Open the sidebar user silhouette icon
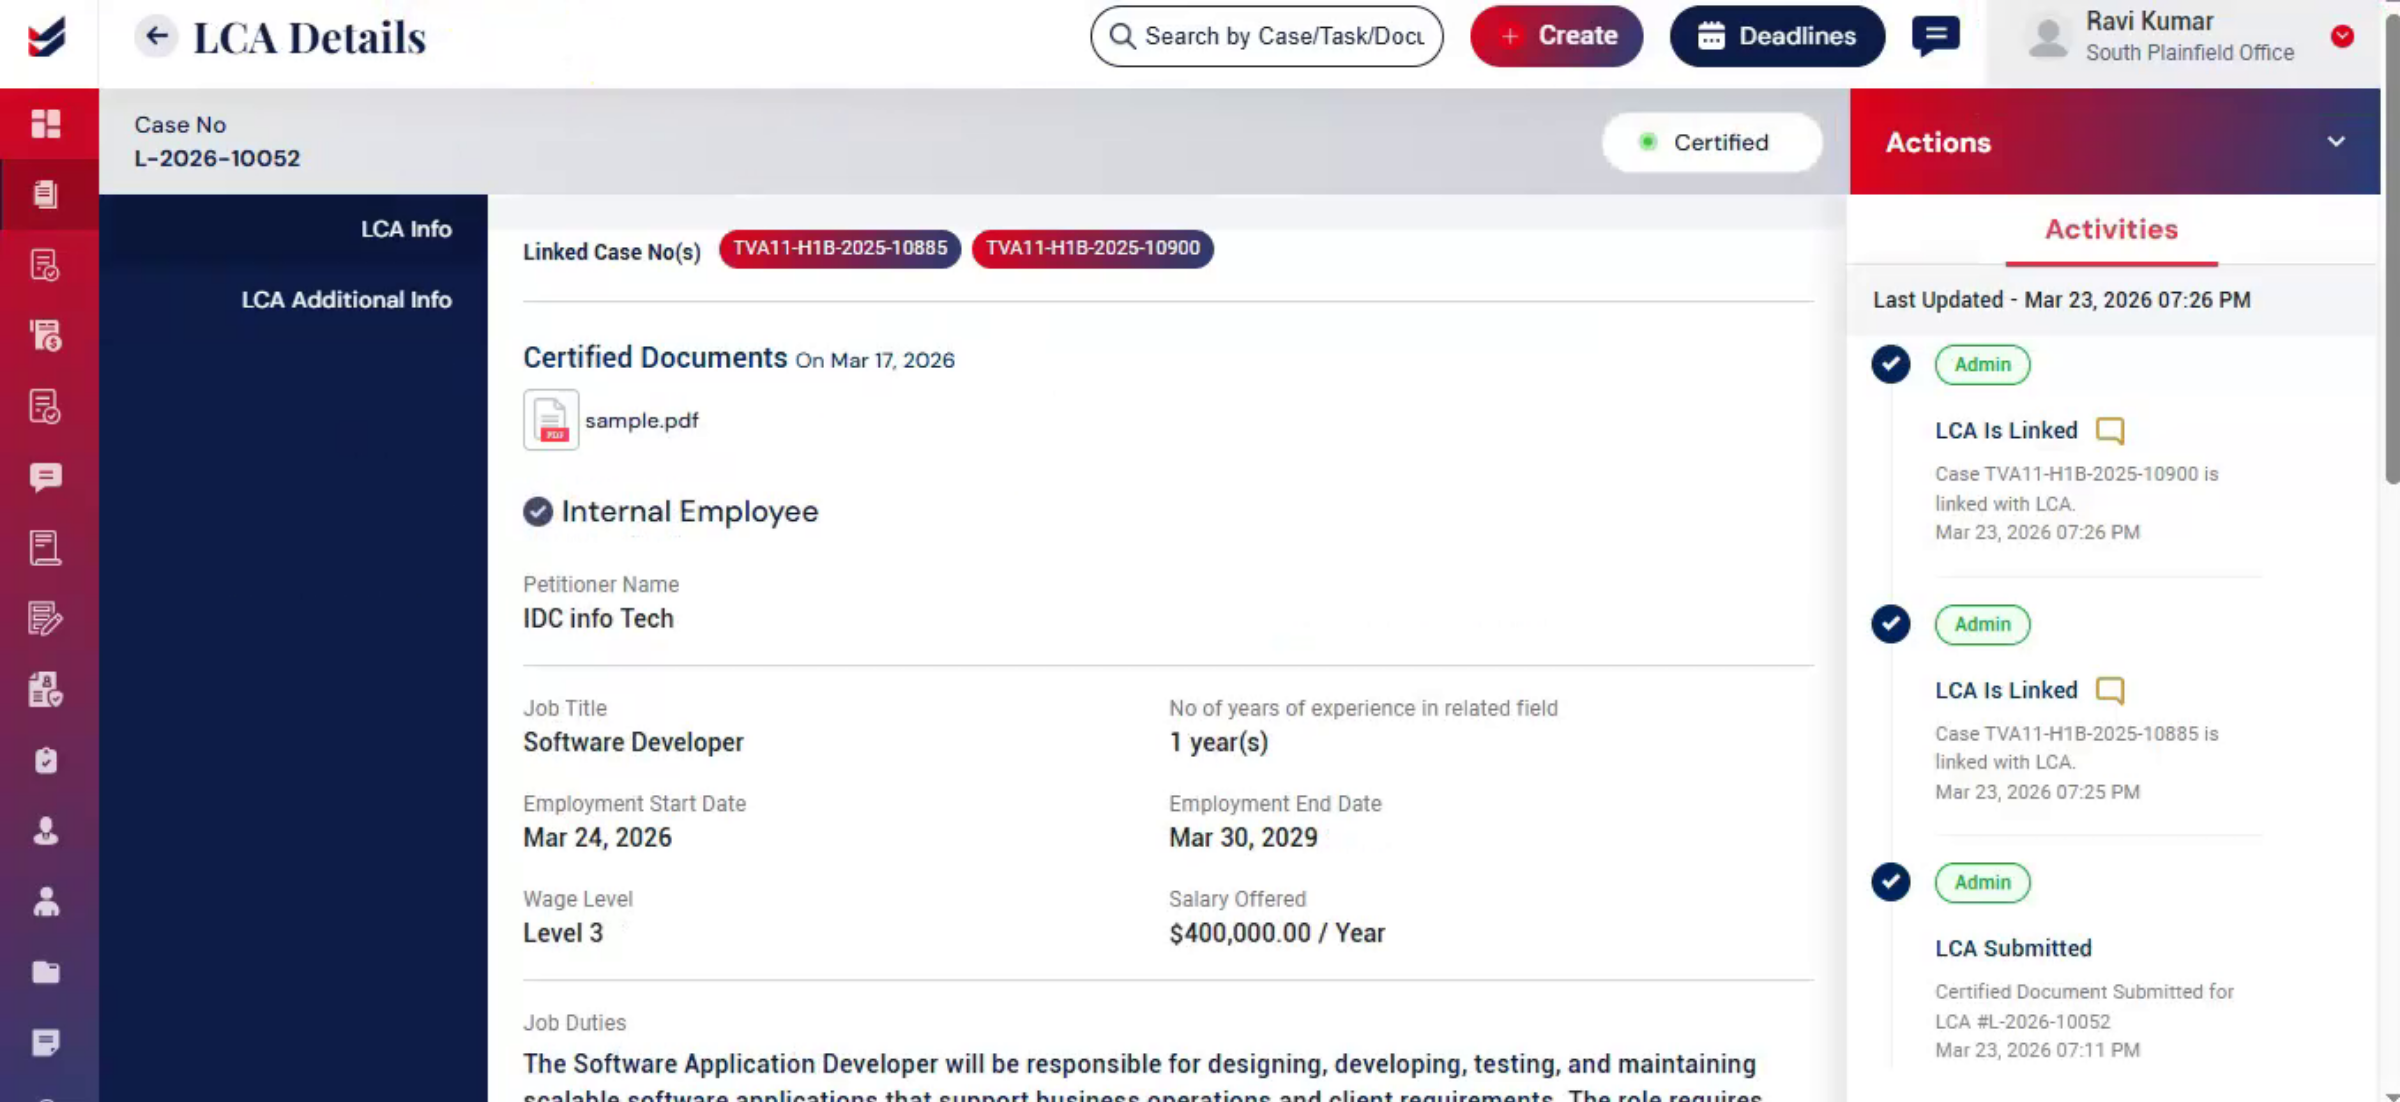 tap(46, 831)
